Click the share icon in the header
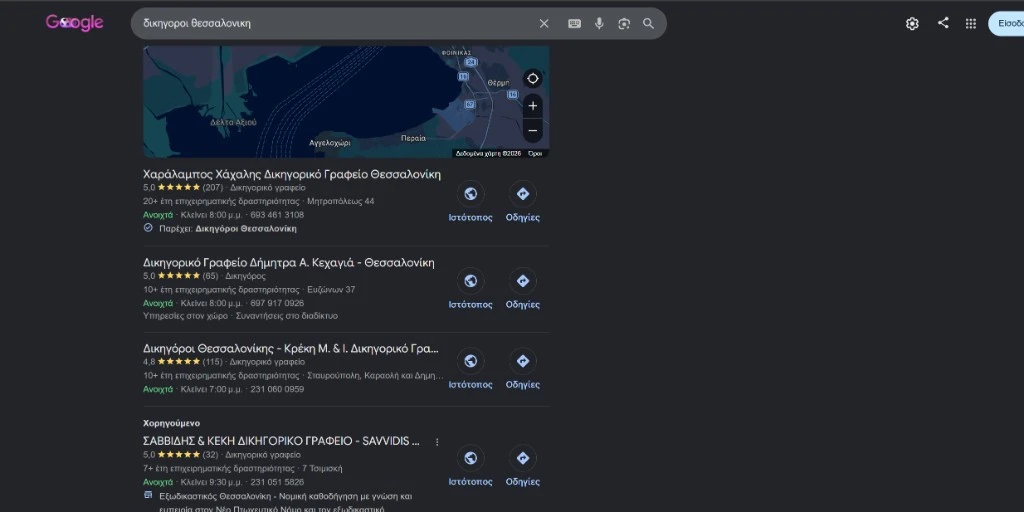The width and height of the screenshot is (1024, 512). pyautogui.click(x=943, y=23)
